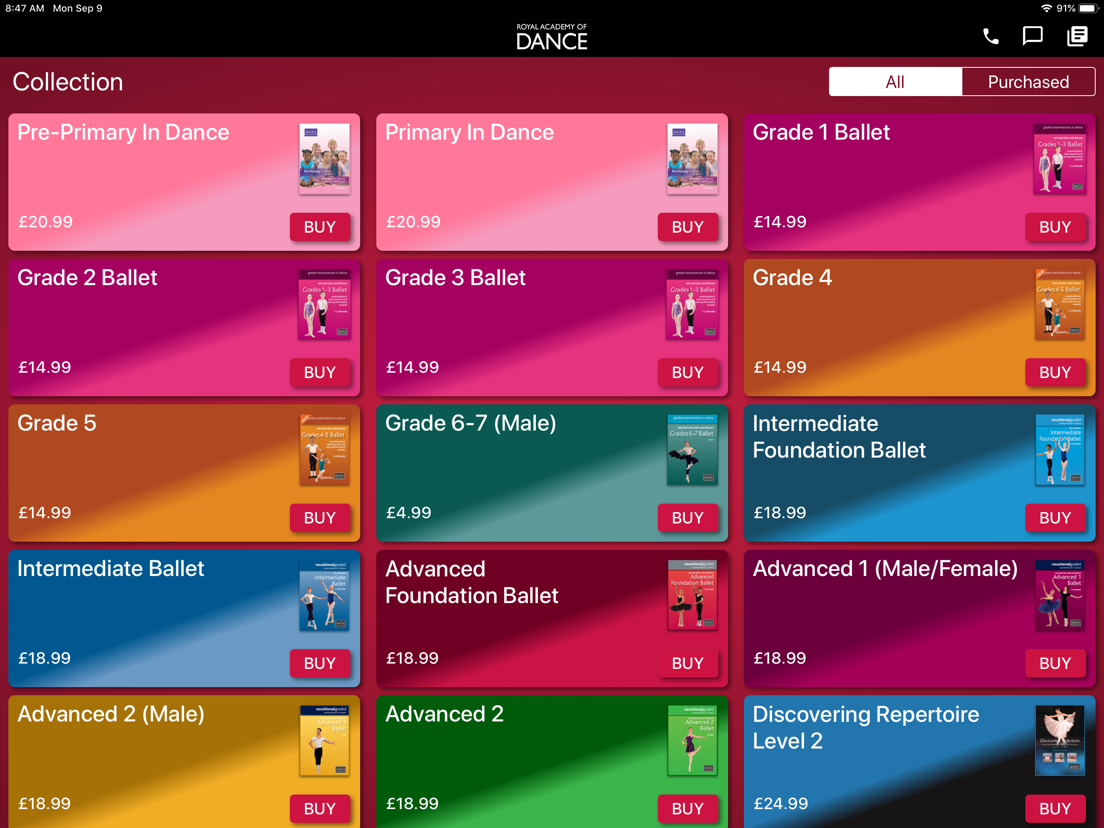
Task: Check the battery status icon
Action: [1089, 8]
